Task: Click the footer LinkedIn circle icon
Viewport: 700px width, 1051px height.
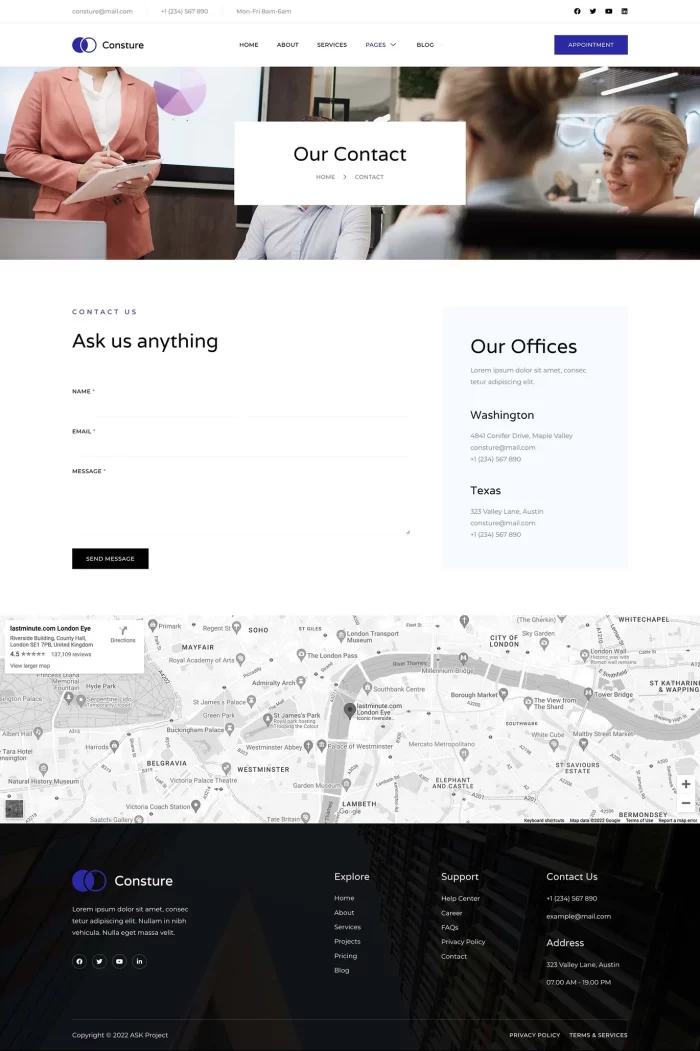Action: pos(139,961)
